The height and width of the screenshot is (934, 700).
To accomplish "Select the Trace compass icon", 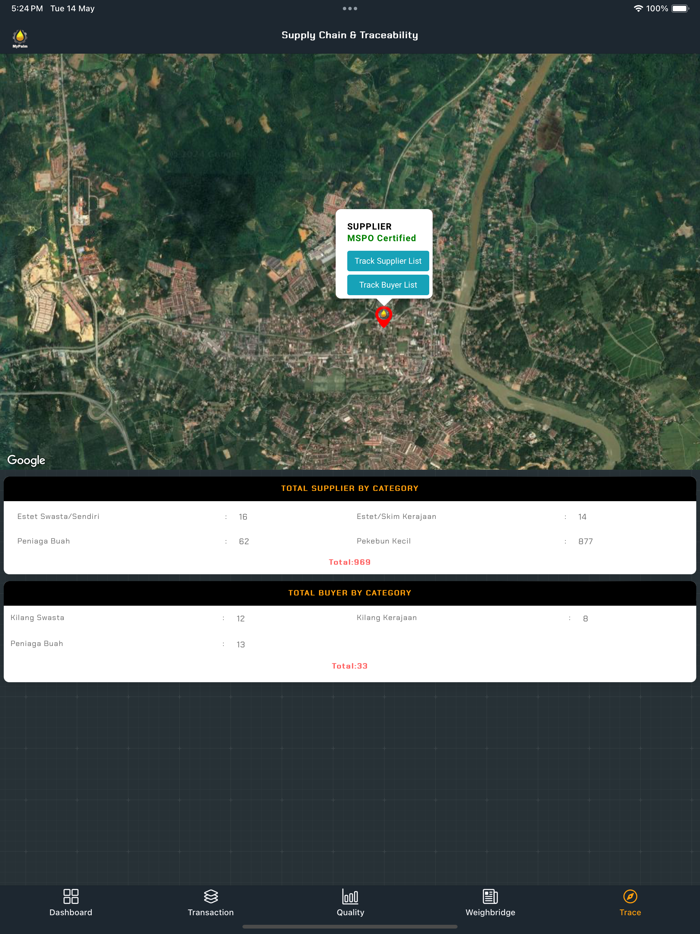I will [630, 896].
